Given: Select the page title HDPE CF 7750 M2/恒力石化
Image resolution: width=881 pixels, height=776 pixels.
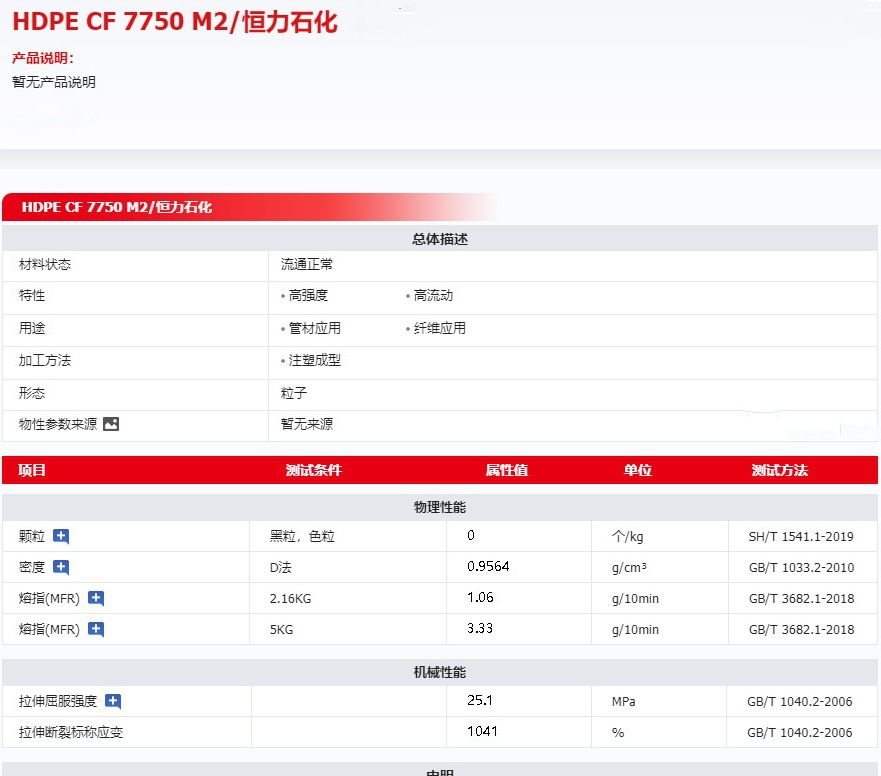Looking at the screenshot, I should (x=175, y=22).
